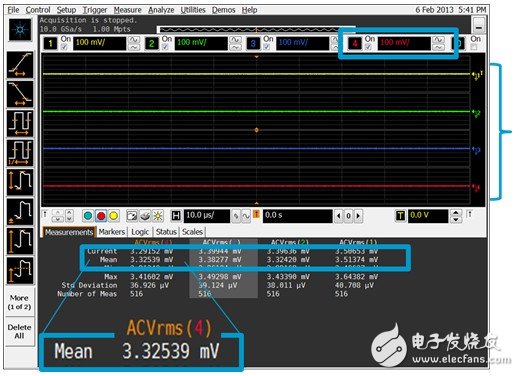Switch to the Logic tab
The image size is (519, 376).
click(x=140, y=232)
